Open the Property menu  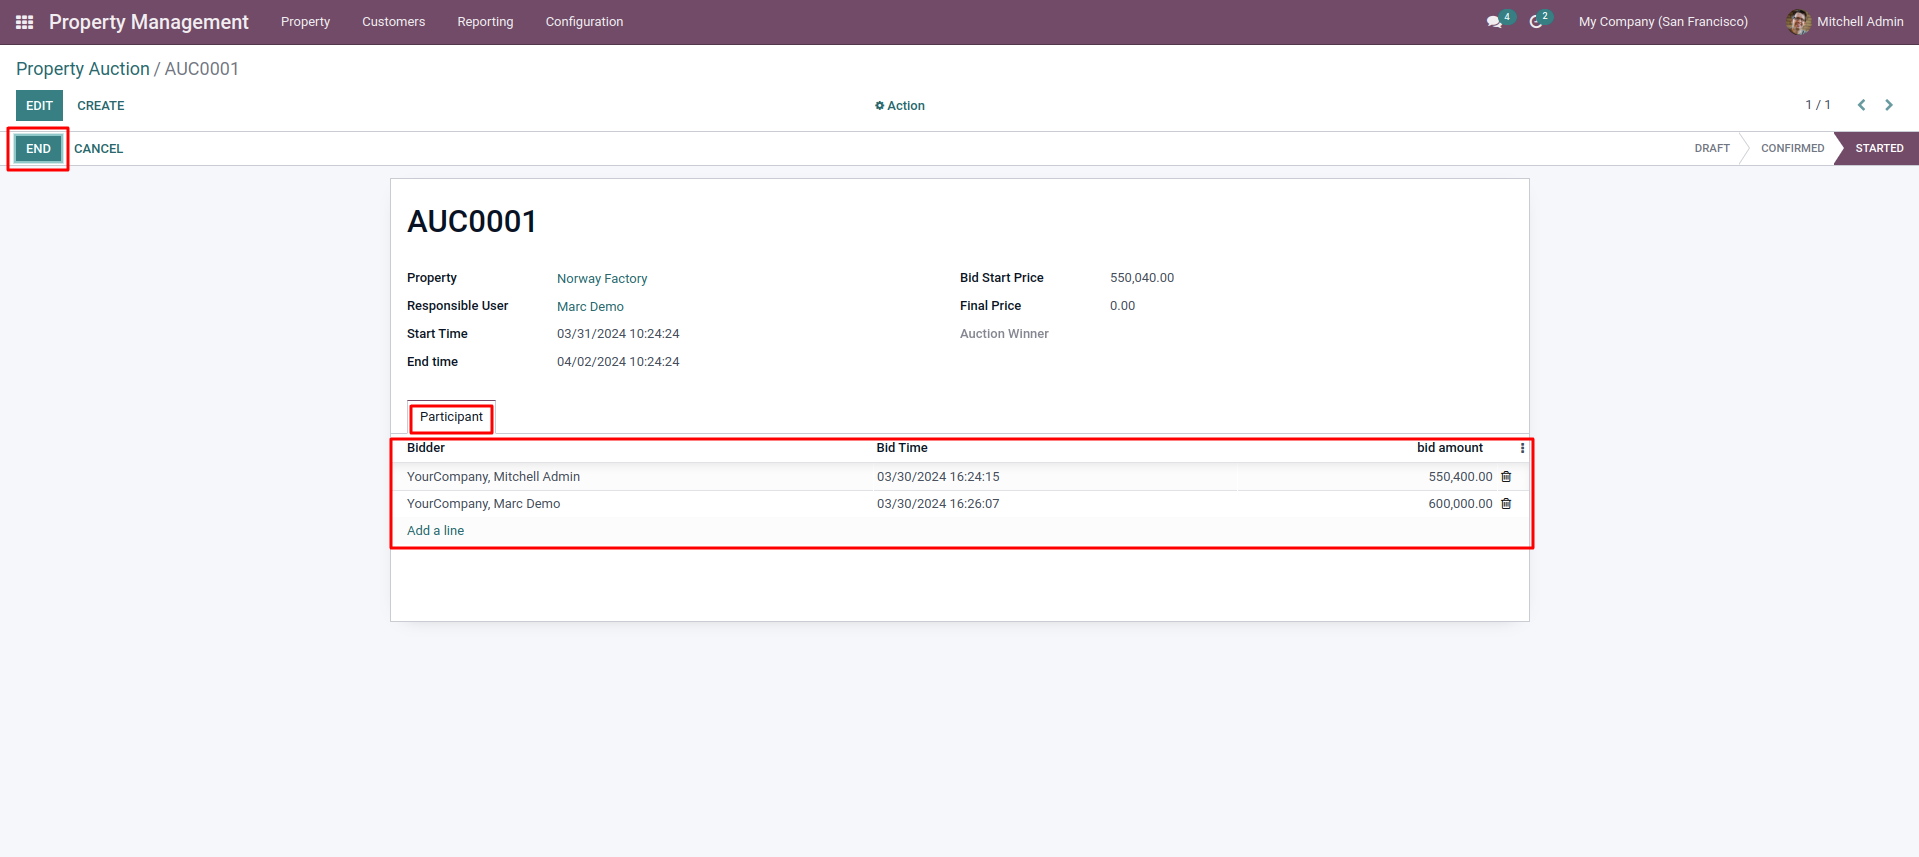coord(305,22)
